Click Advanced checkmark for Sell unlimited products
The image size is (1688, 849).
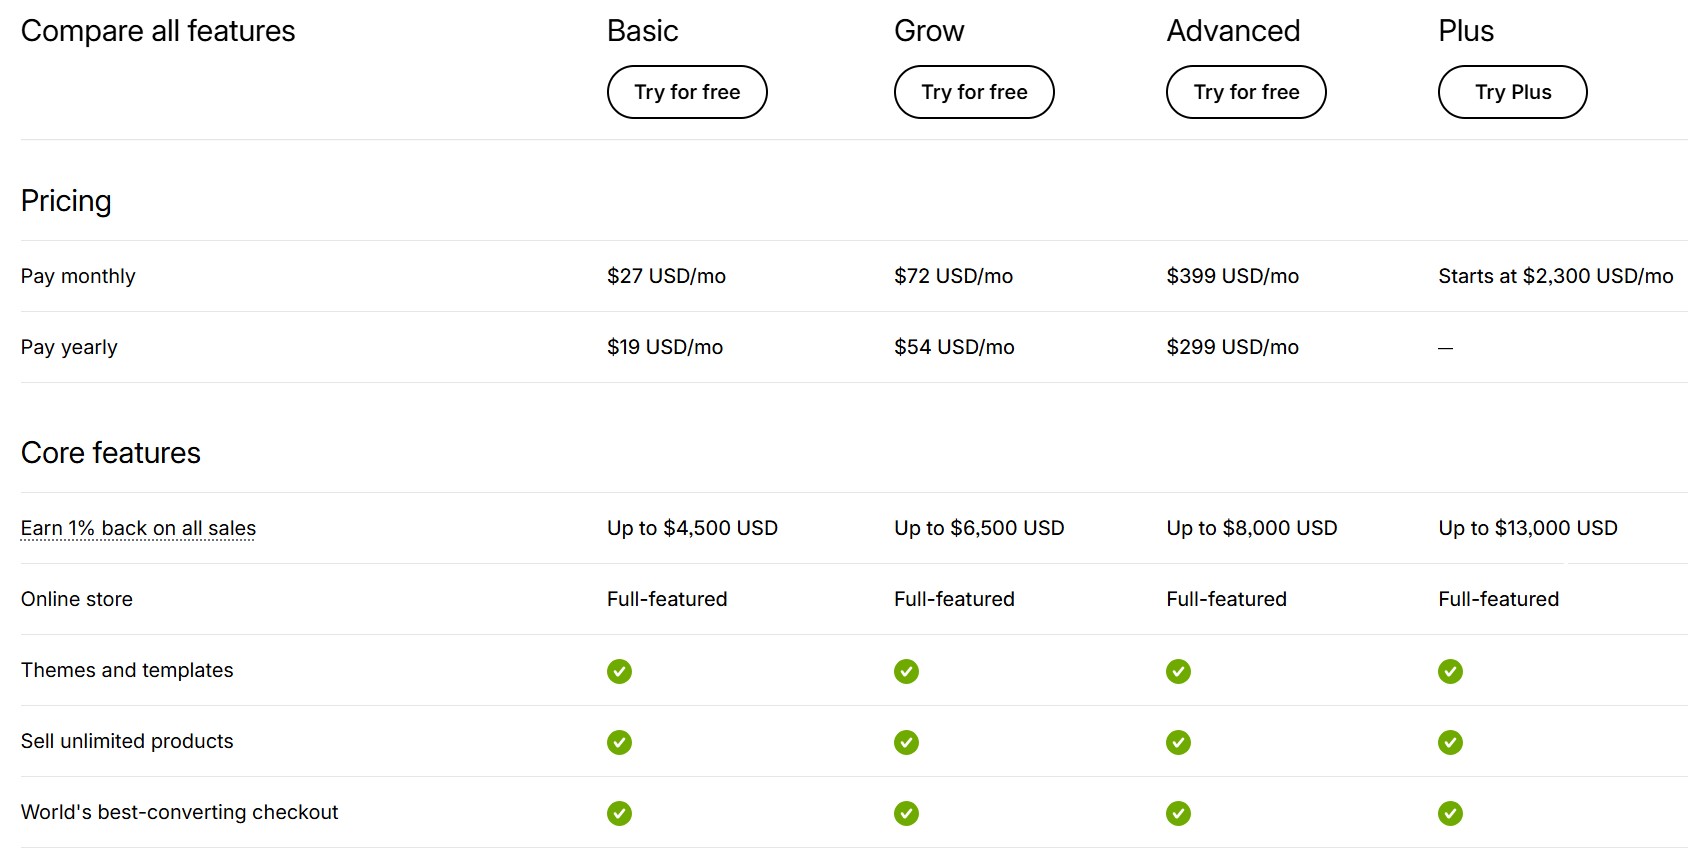coord(1178,742)
